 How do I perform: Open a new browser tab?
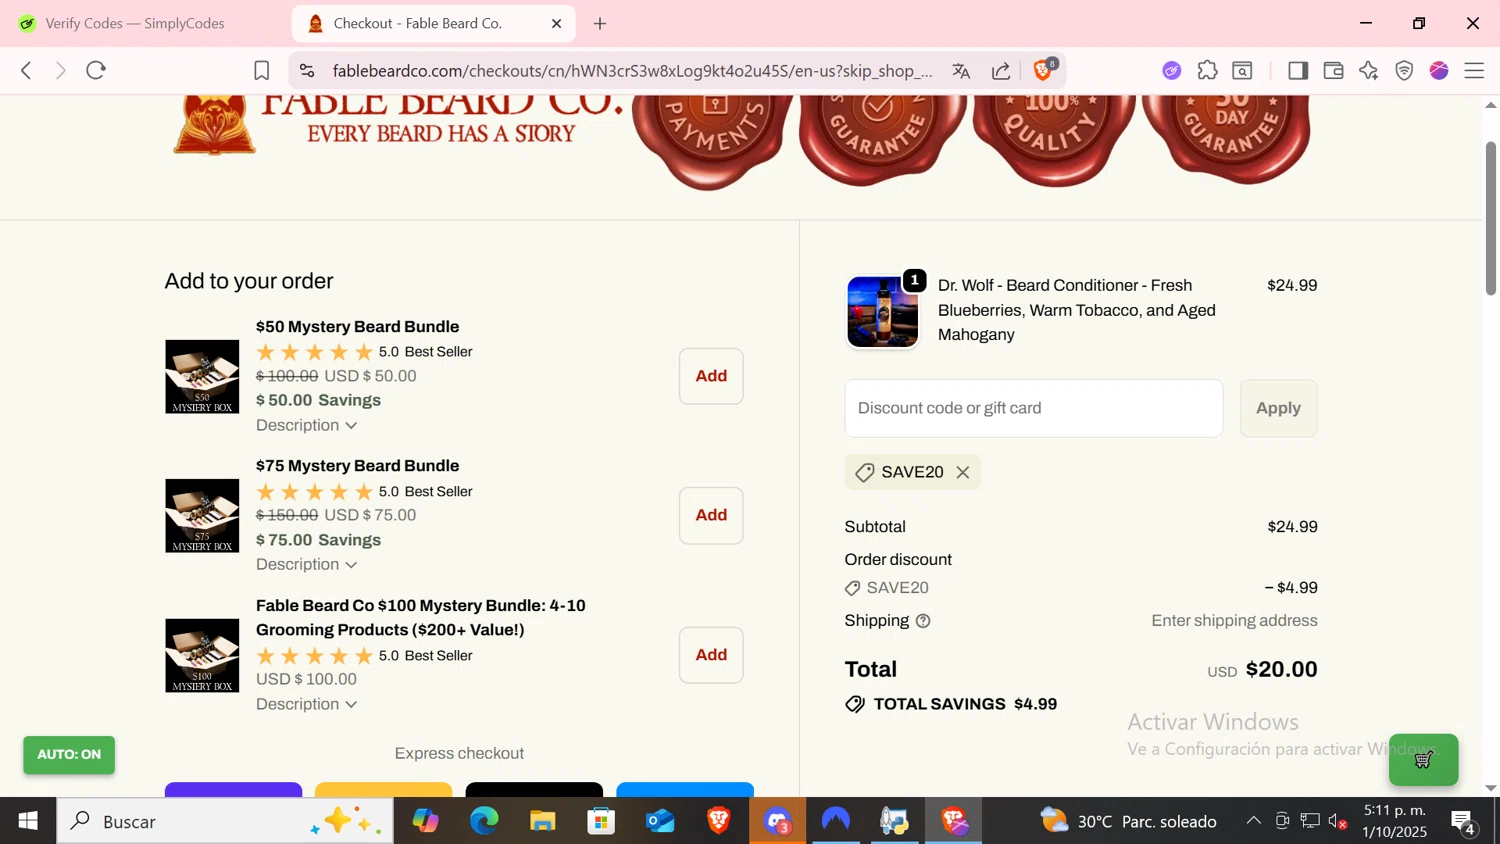(x=600, y=23)
